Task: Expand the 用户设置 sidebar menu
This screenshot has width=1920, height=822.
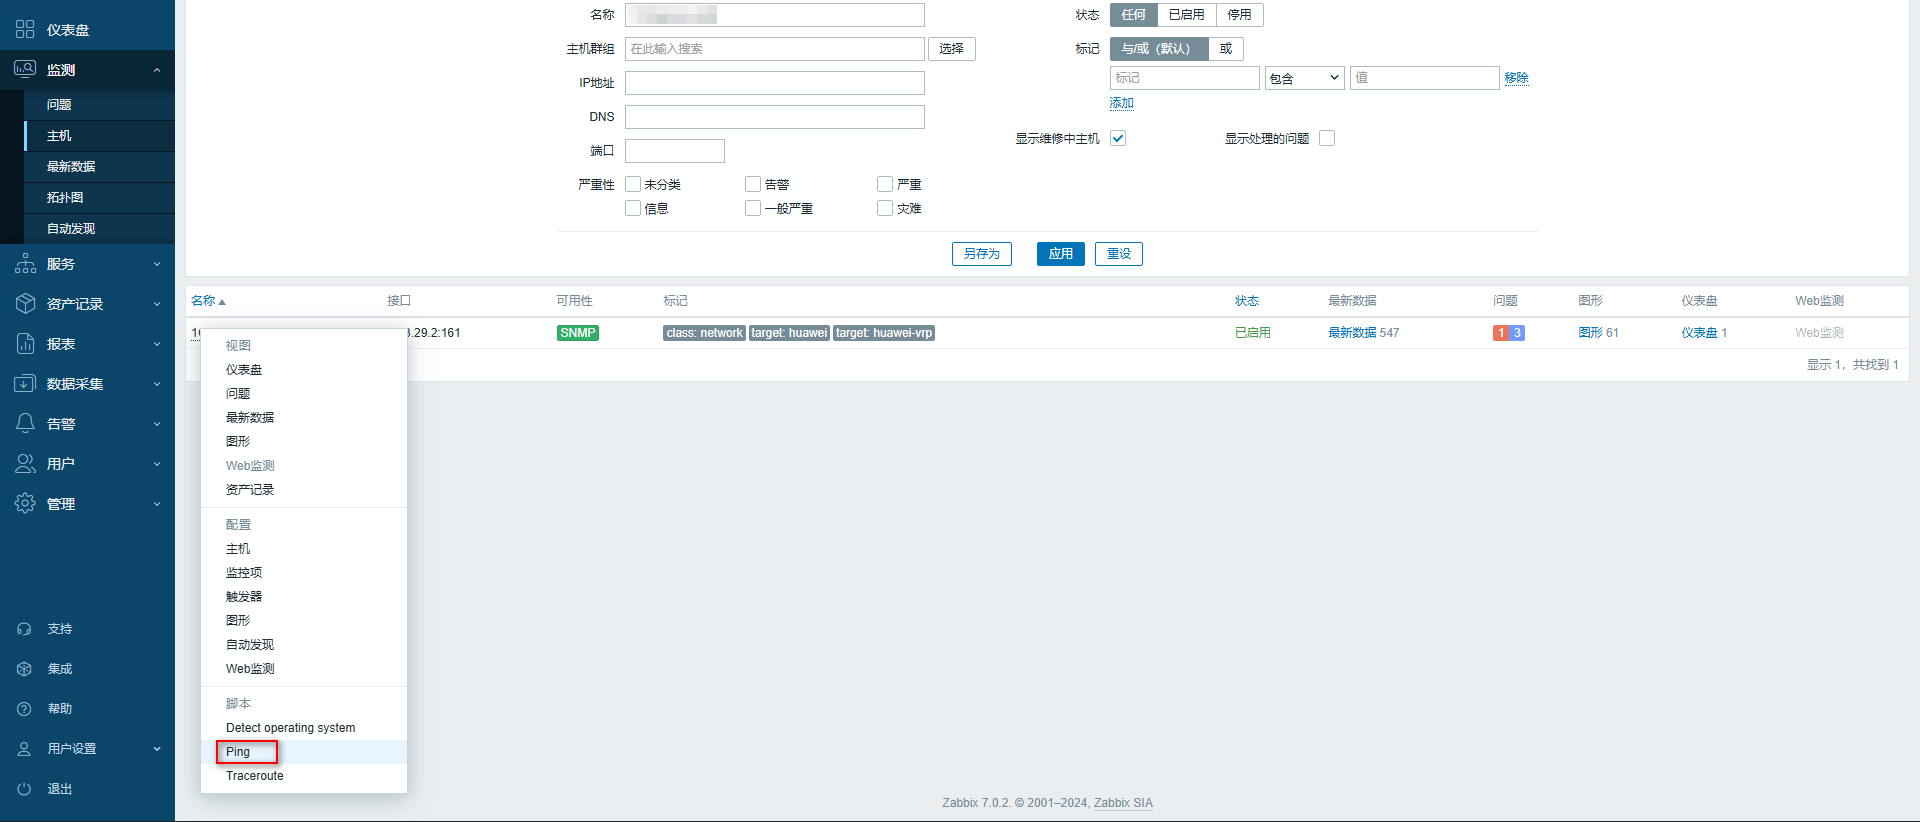Action: click(157, 749)
